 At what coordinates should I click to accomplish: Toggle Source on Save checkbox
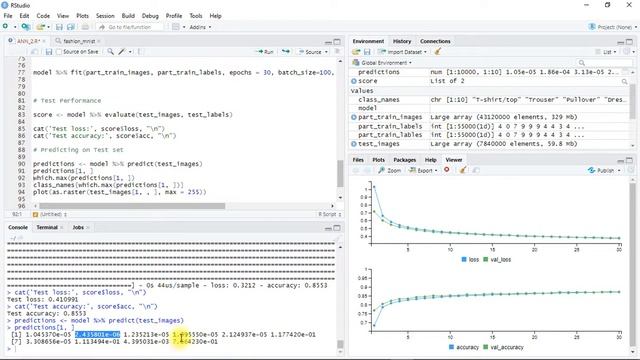[59, 52]
